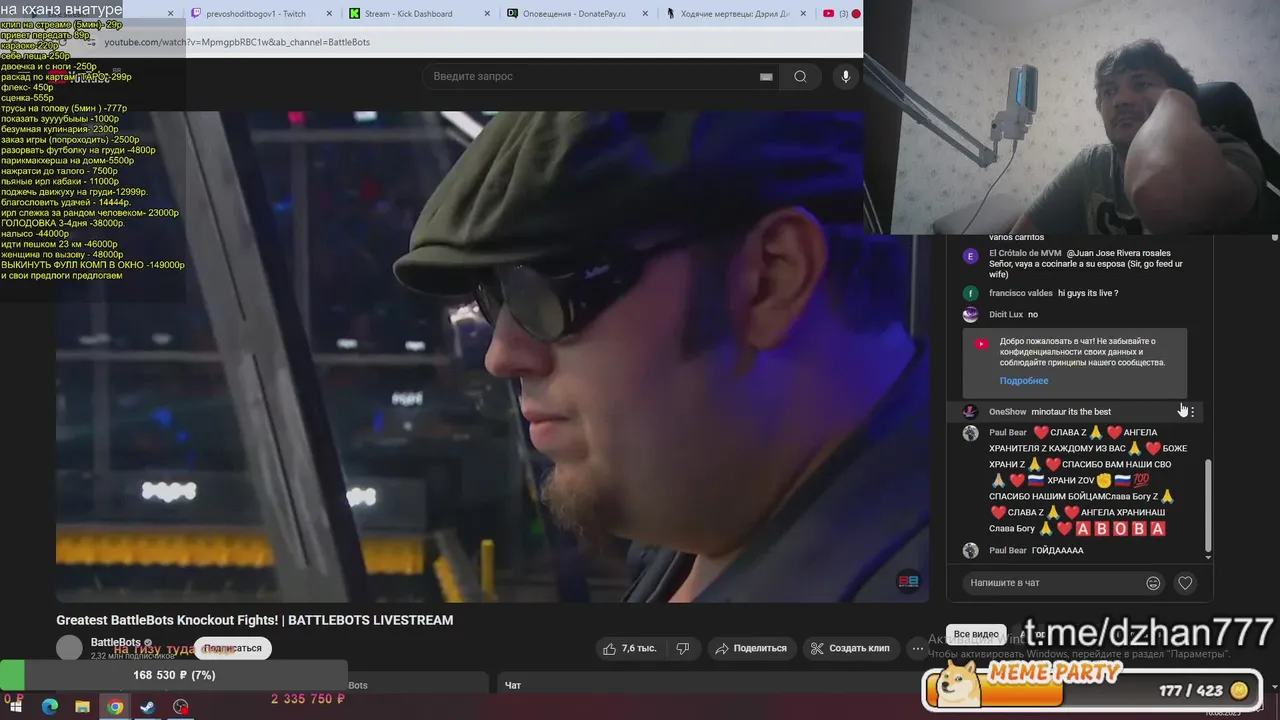Click the Поделиться share button
The width and height of the screenshot is (1280, 720).
pyautogui.click(x=751, y=648)
